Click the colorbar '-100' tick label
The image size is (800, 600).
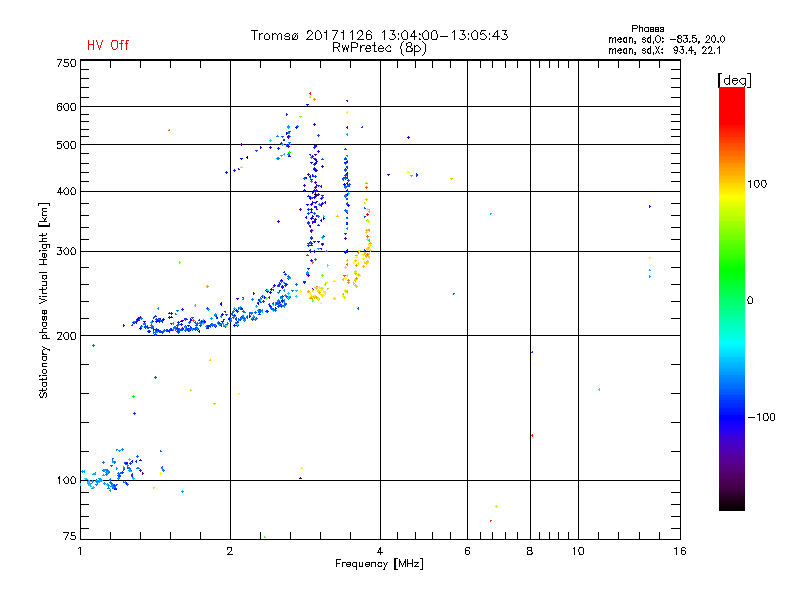pos(761,417)
